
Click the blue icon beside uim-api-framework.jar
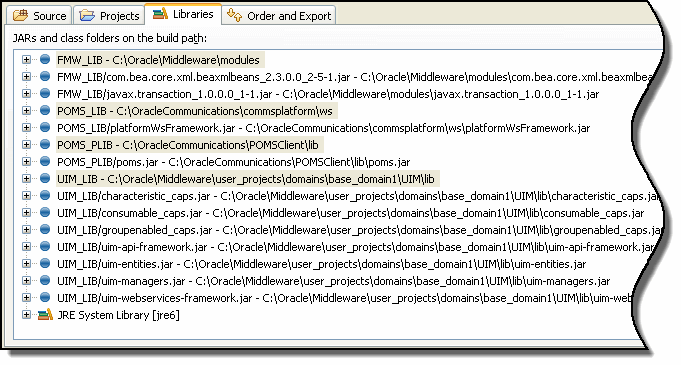point(45,246)
